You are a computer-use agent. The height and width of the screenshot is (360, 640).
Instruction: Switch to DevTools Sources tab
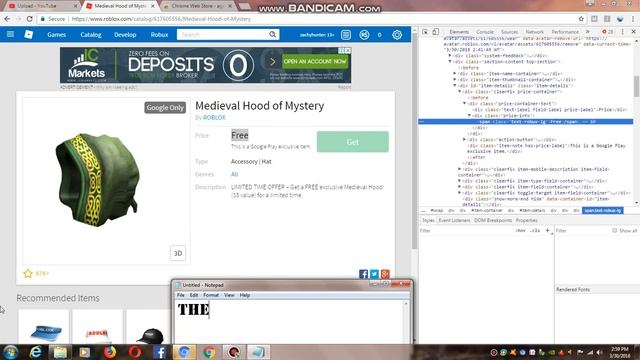(x=509, y=32)
